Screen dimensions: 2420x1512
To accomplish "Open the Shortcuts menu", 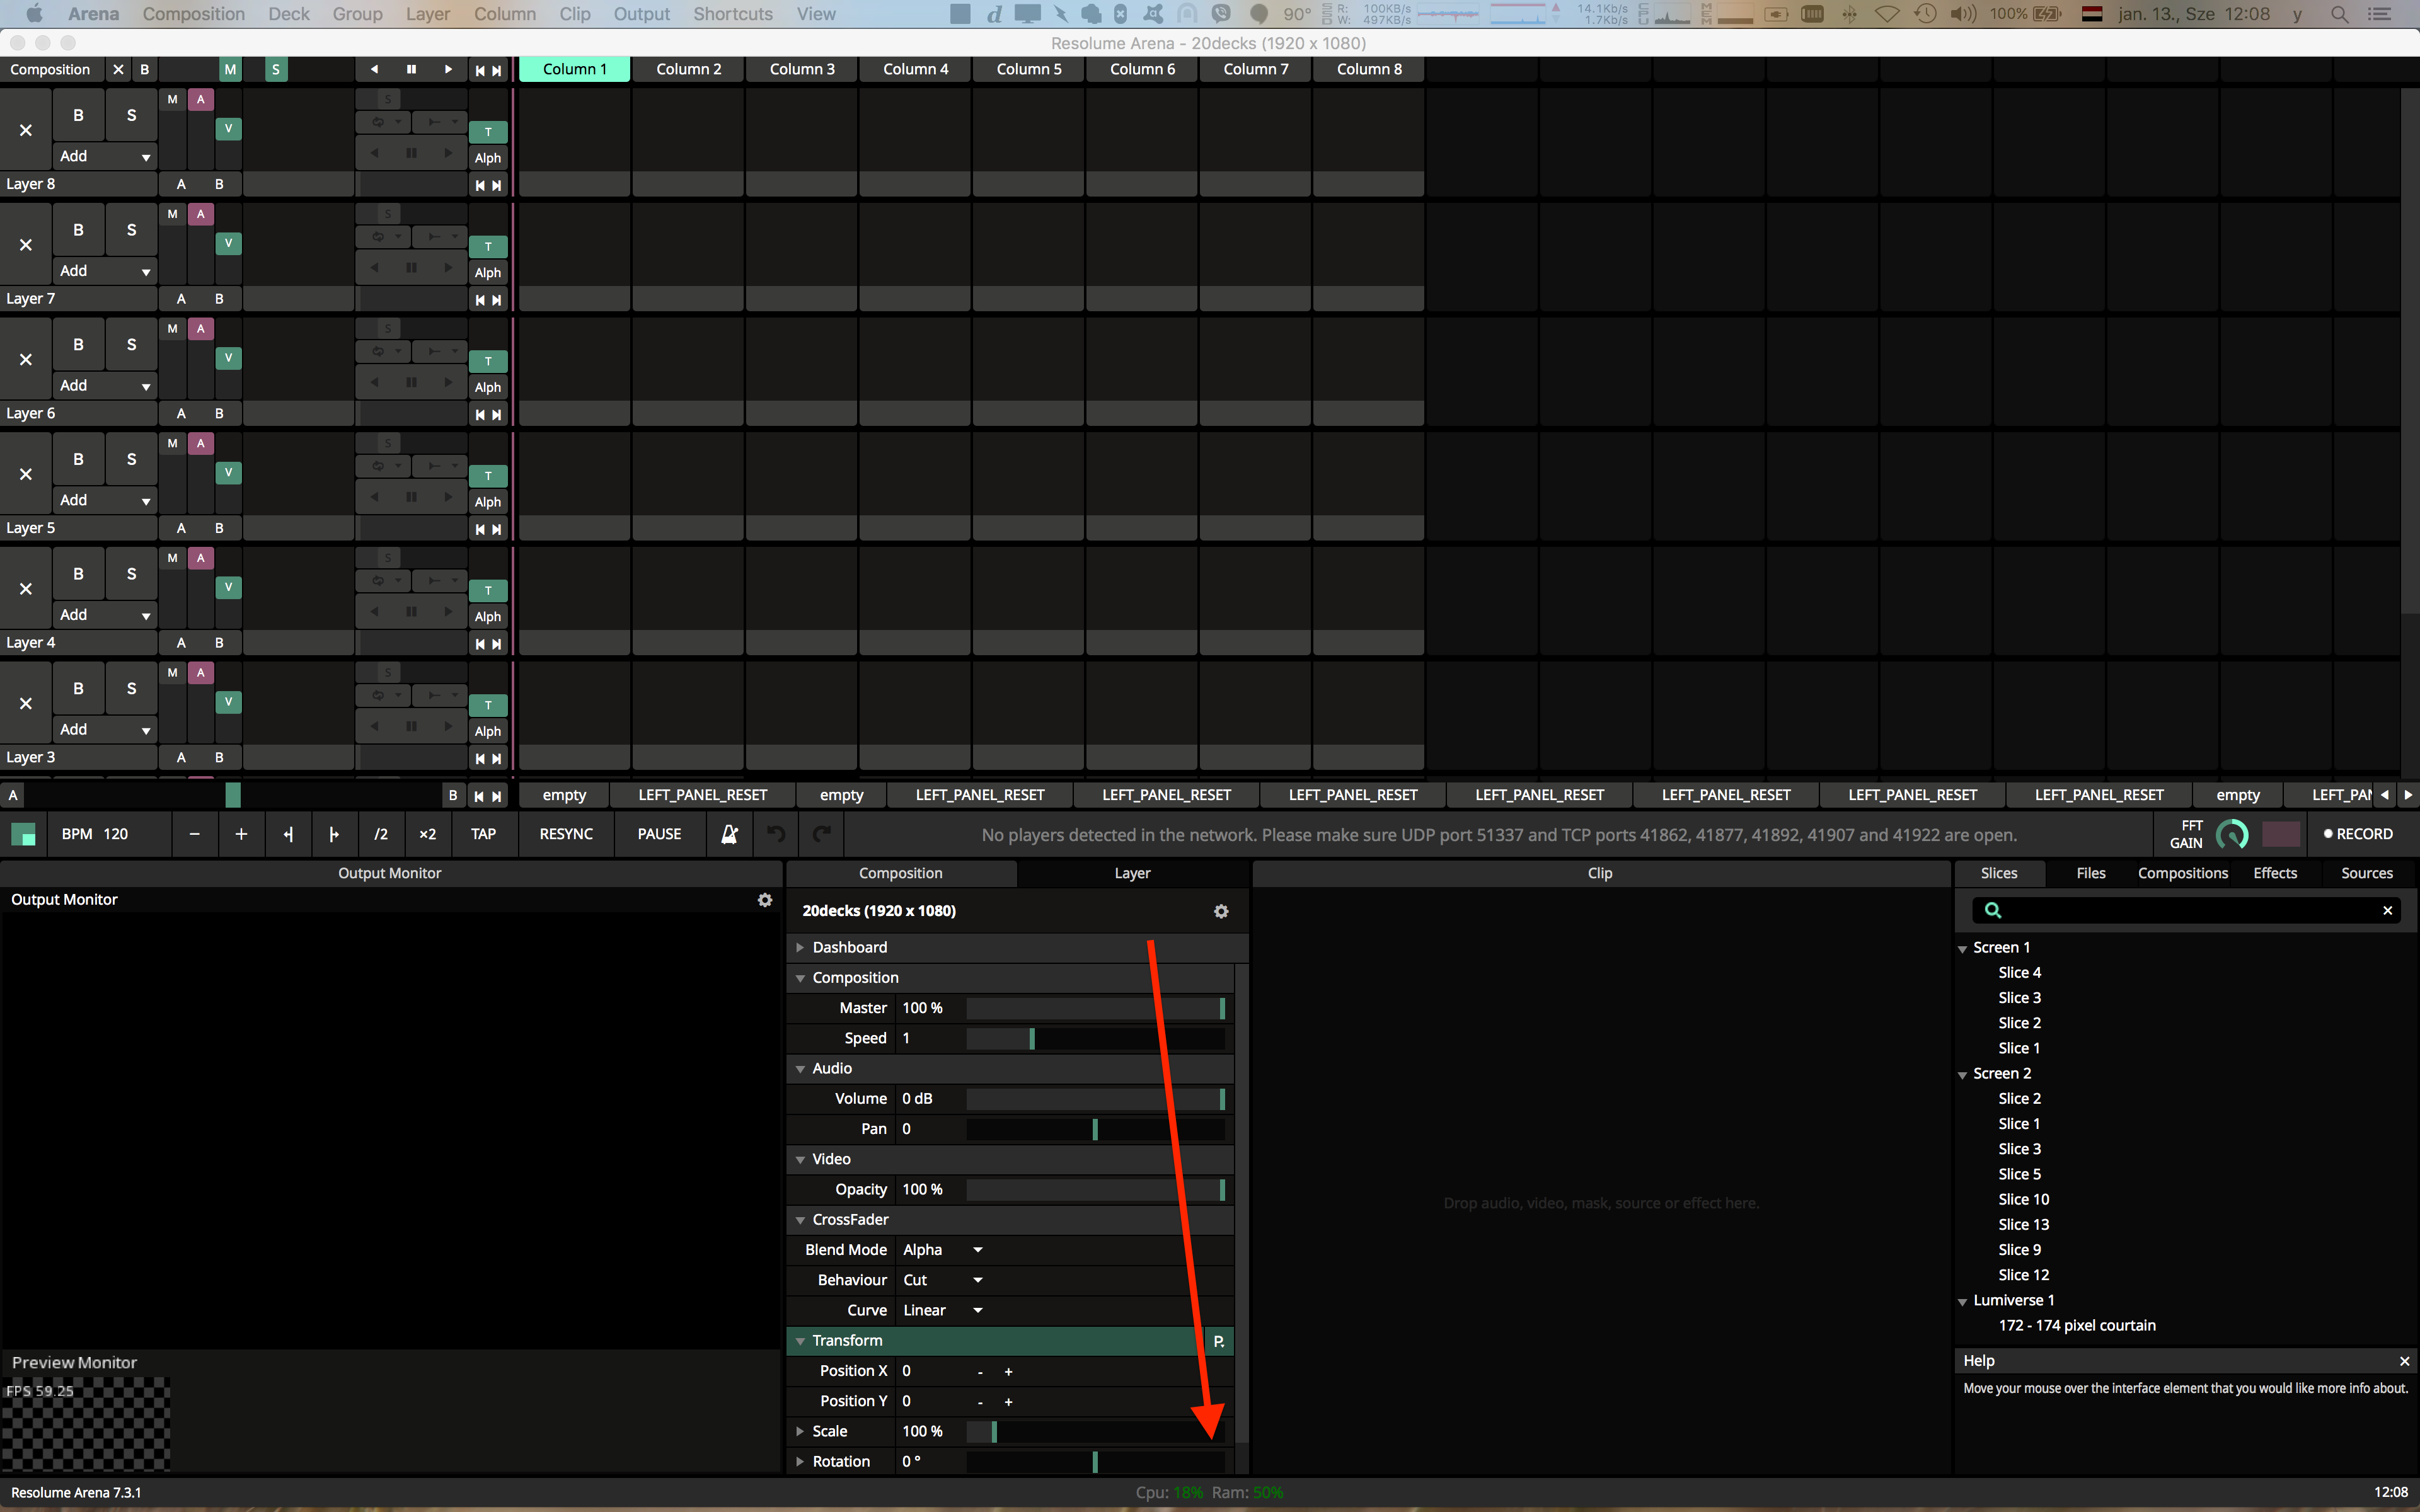I will click(x=732, y=14).
